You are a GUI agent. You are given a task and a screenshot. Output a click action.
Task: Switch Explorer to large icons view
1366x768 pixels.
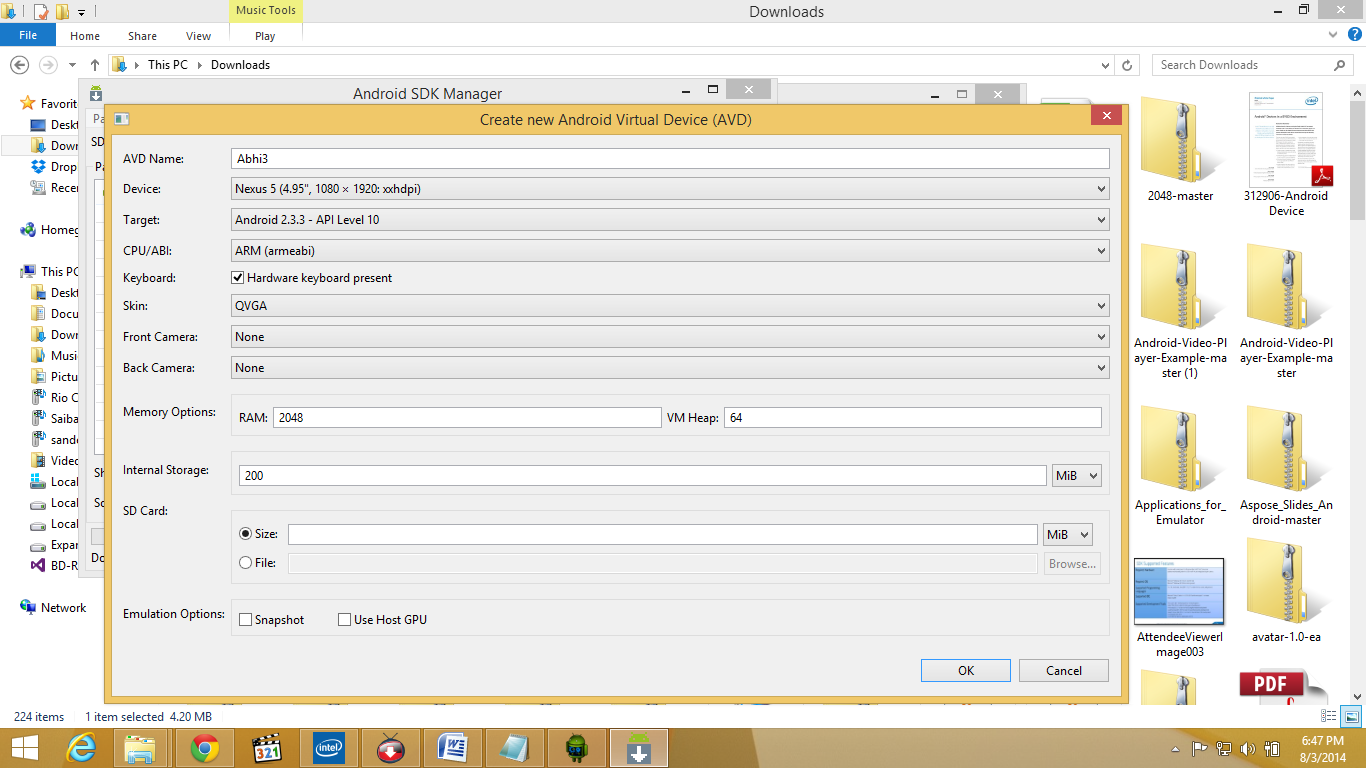[x=1351, y=716]
